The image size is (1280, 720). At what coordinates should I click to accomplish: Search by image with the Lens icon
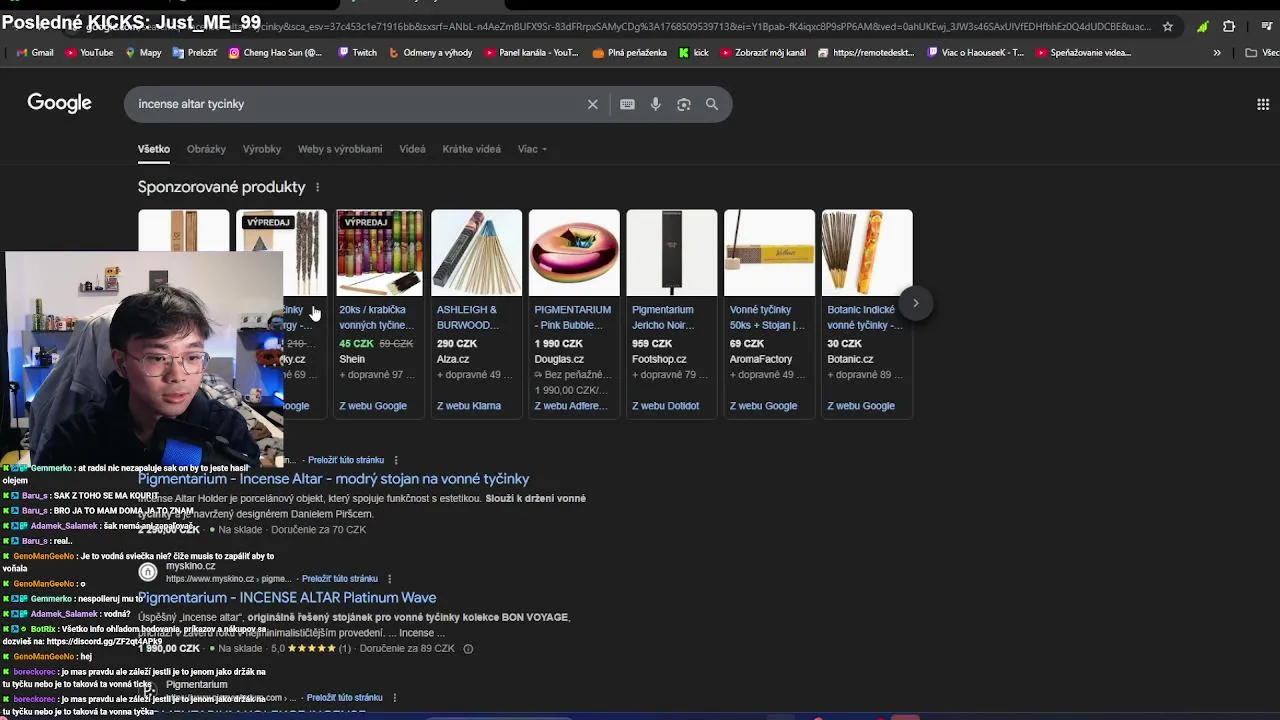(684, 104)
